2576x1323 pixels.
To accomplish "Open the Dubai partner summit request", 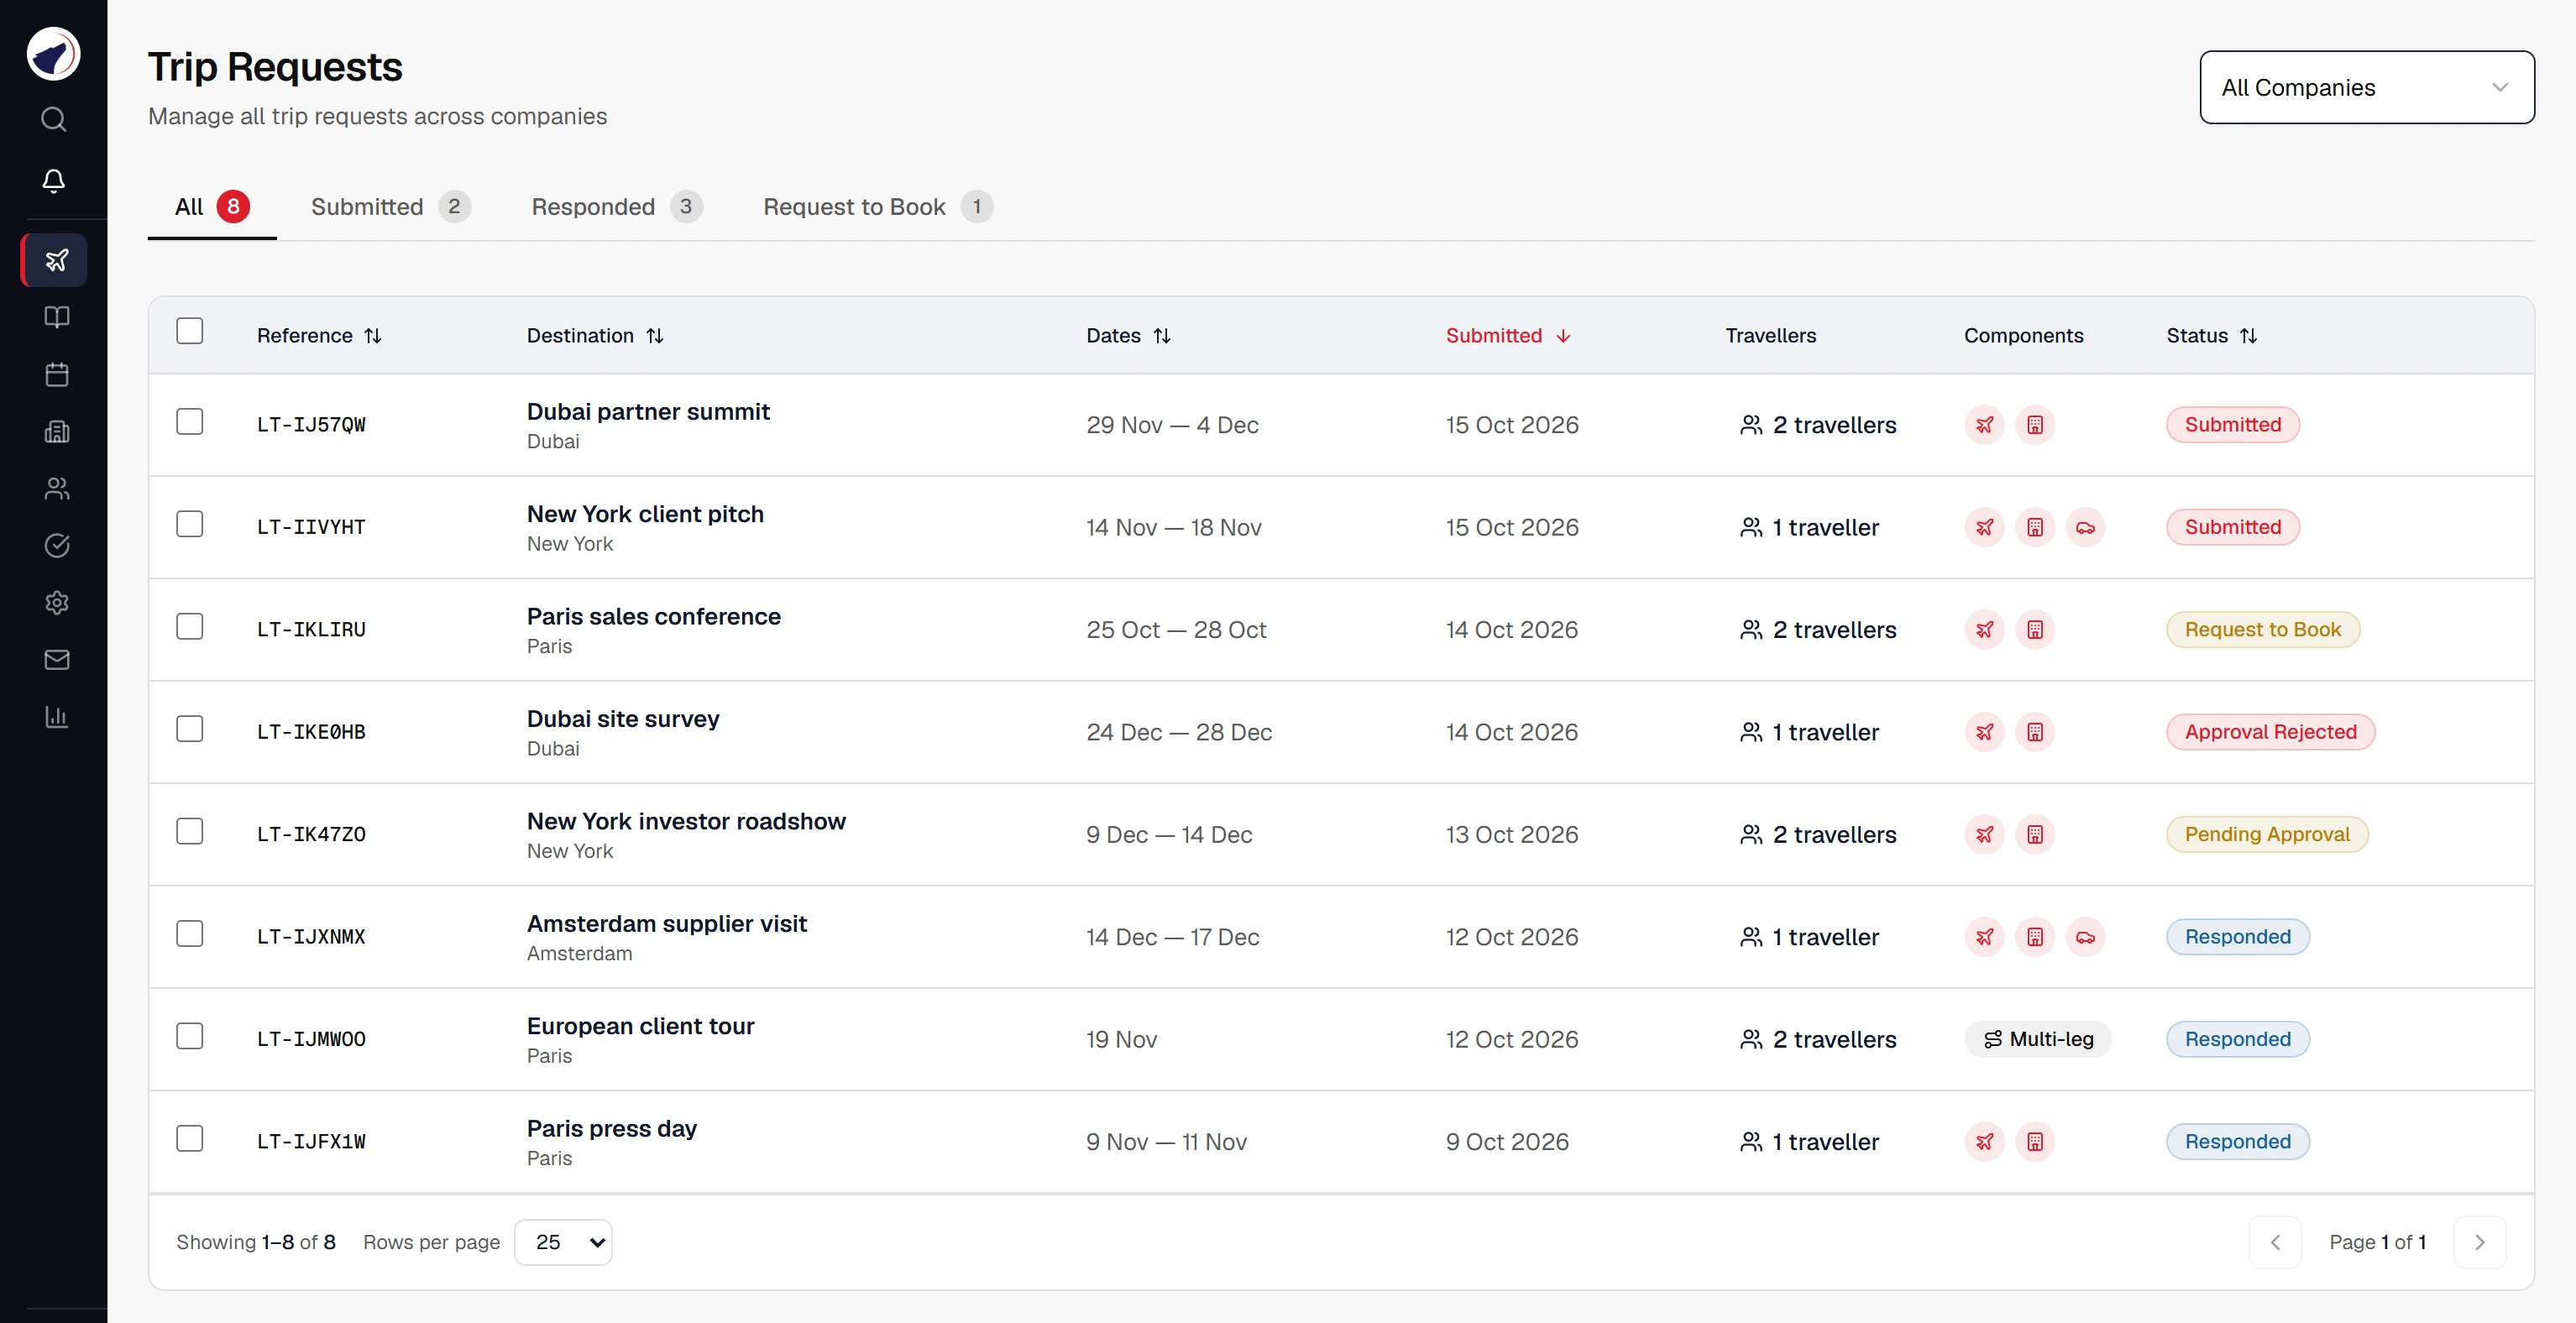I will coord(648,412).
